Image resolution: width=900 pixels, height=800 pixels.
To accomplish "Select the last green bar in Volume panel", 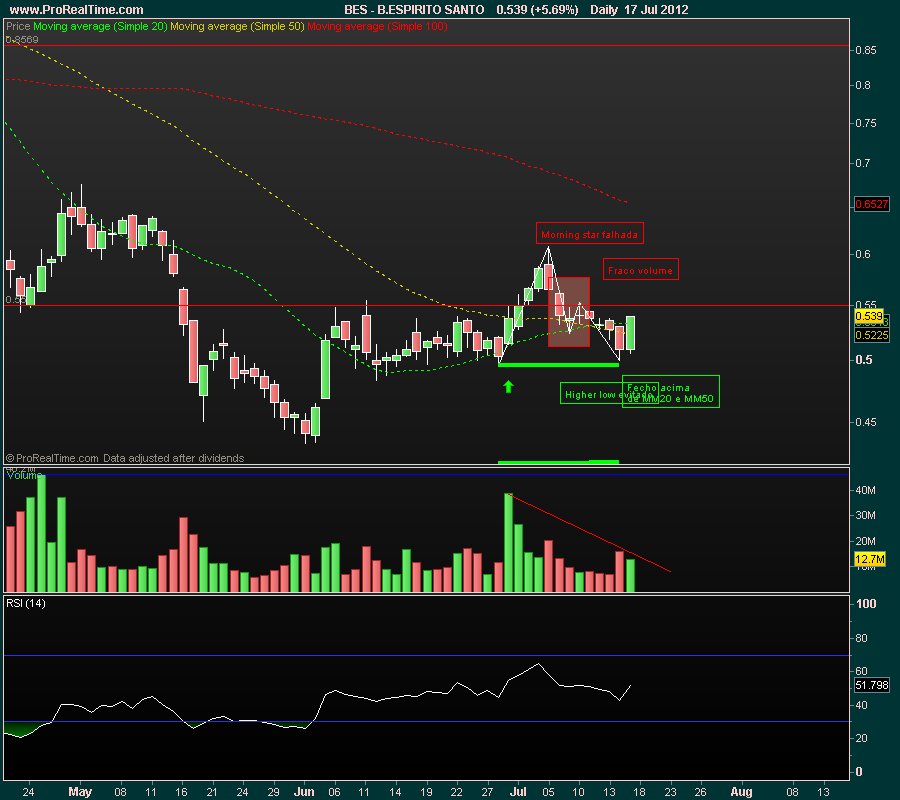I will (x=630, y=575).
